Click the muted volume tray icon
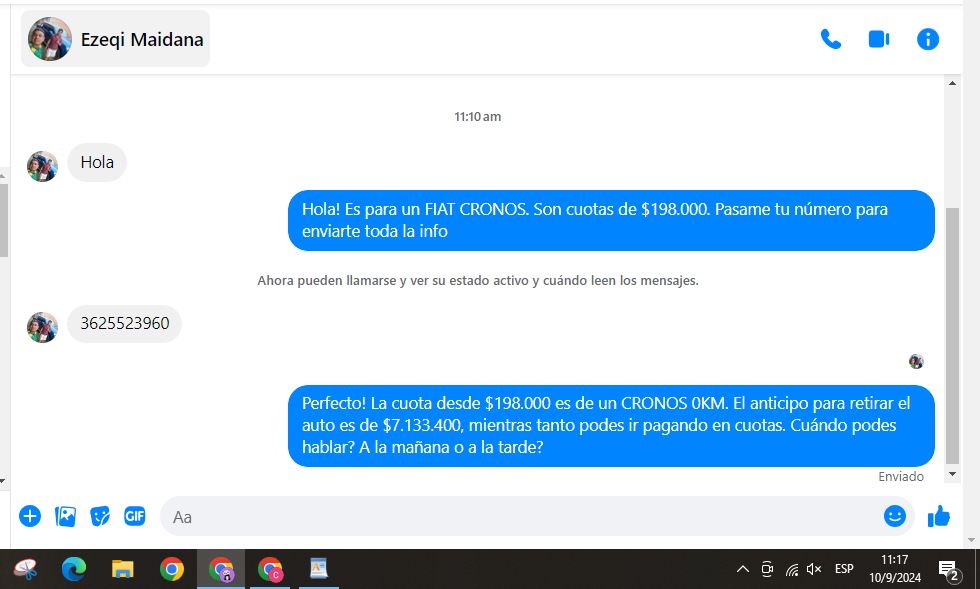 814,569
